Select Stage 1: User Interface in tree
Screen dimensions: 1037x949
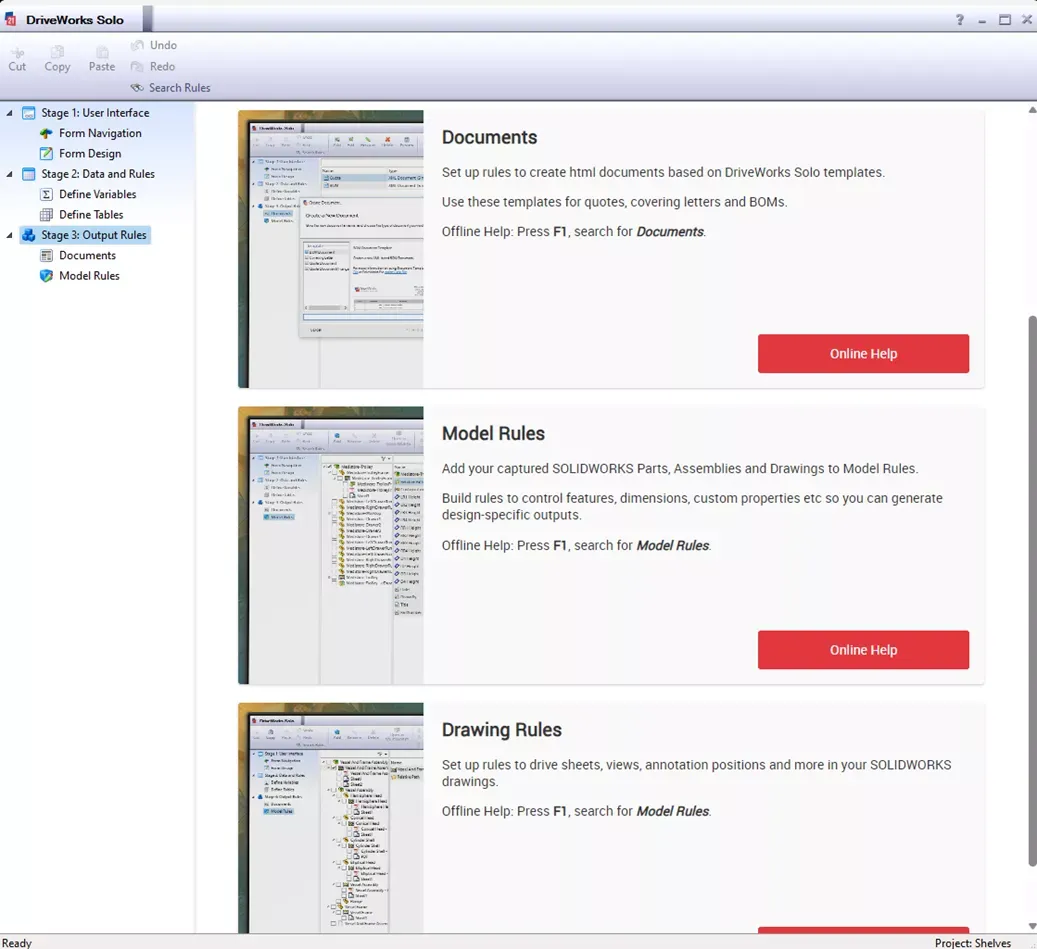pyautogui.click(x=95, y=112)
